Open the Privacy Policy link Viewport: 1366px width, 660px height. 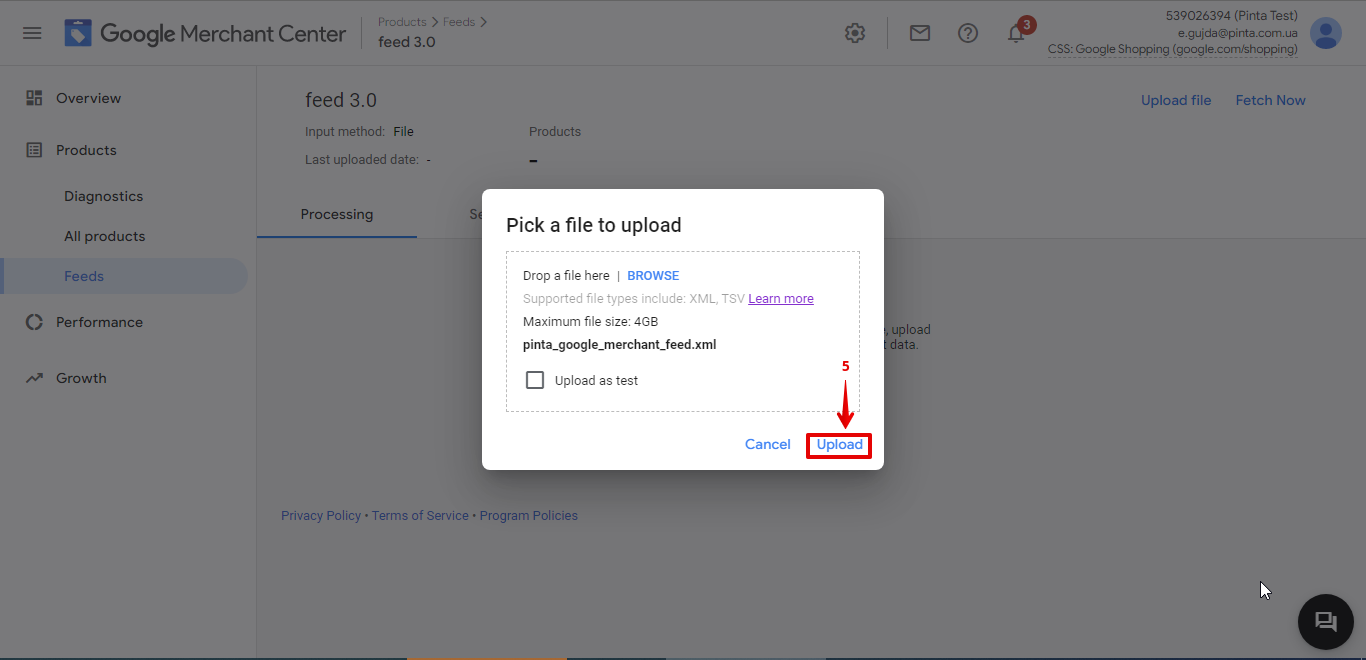tap(321, 516)
